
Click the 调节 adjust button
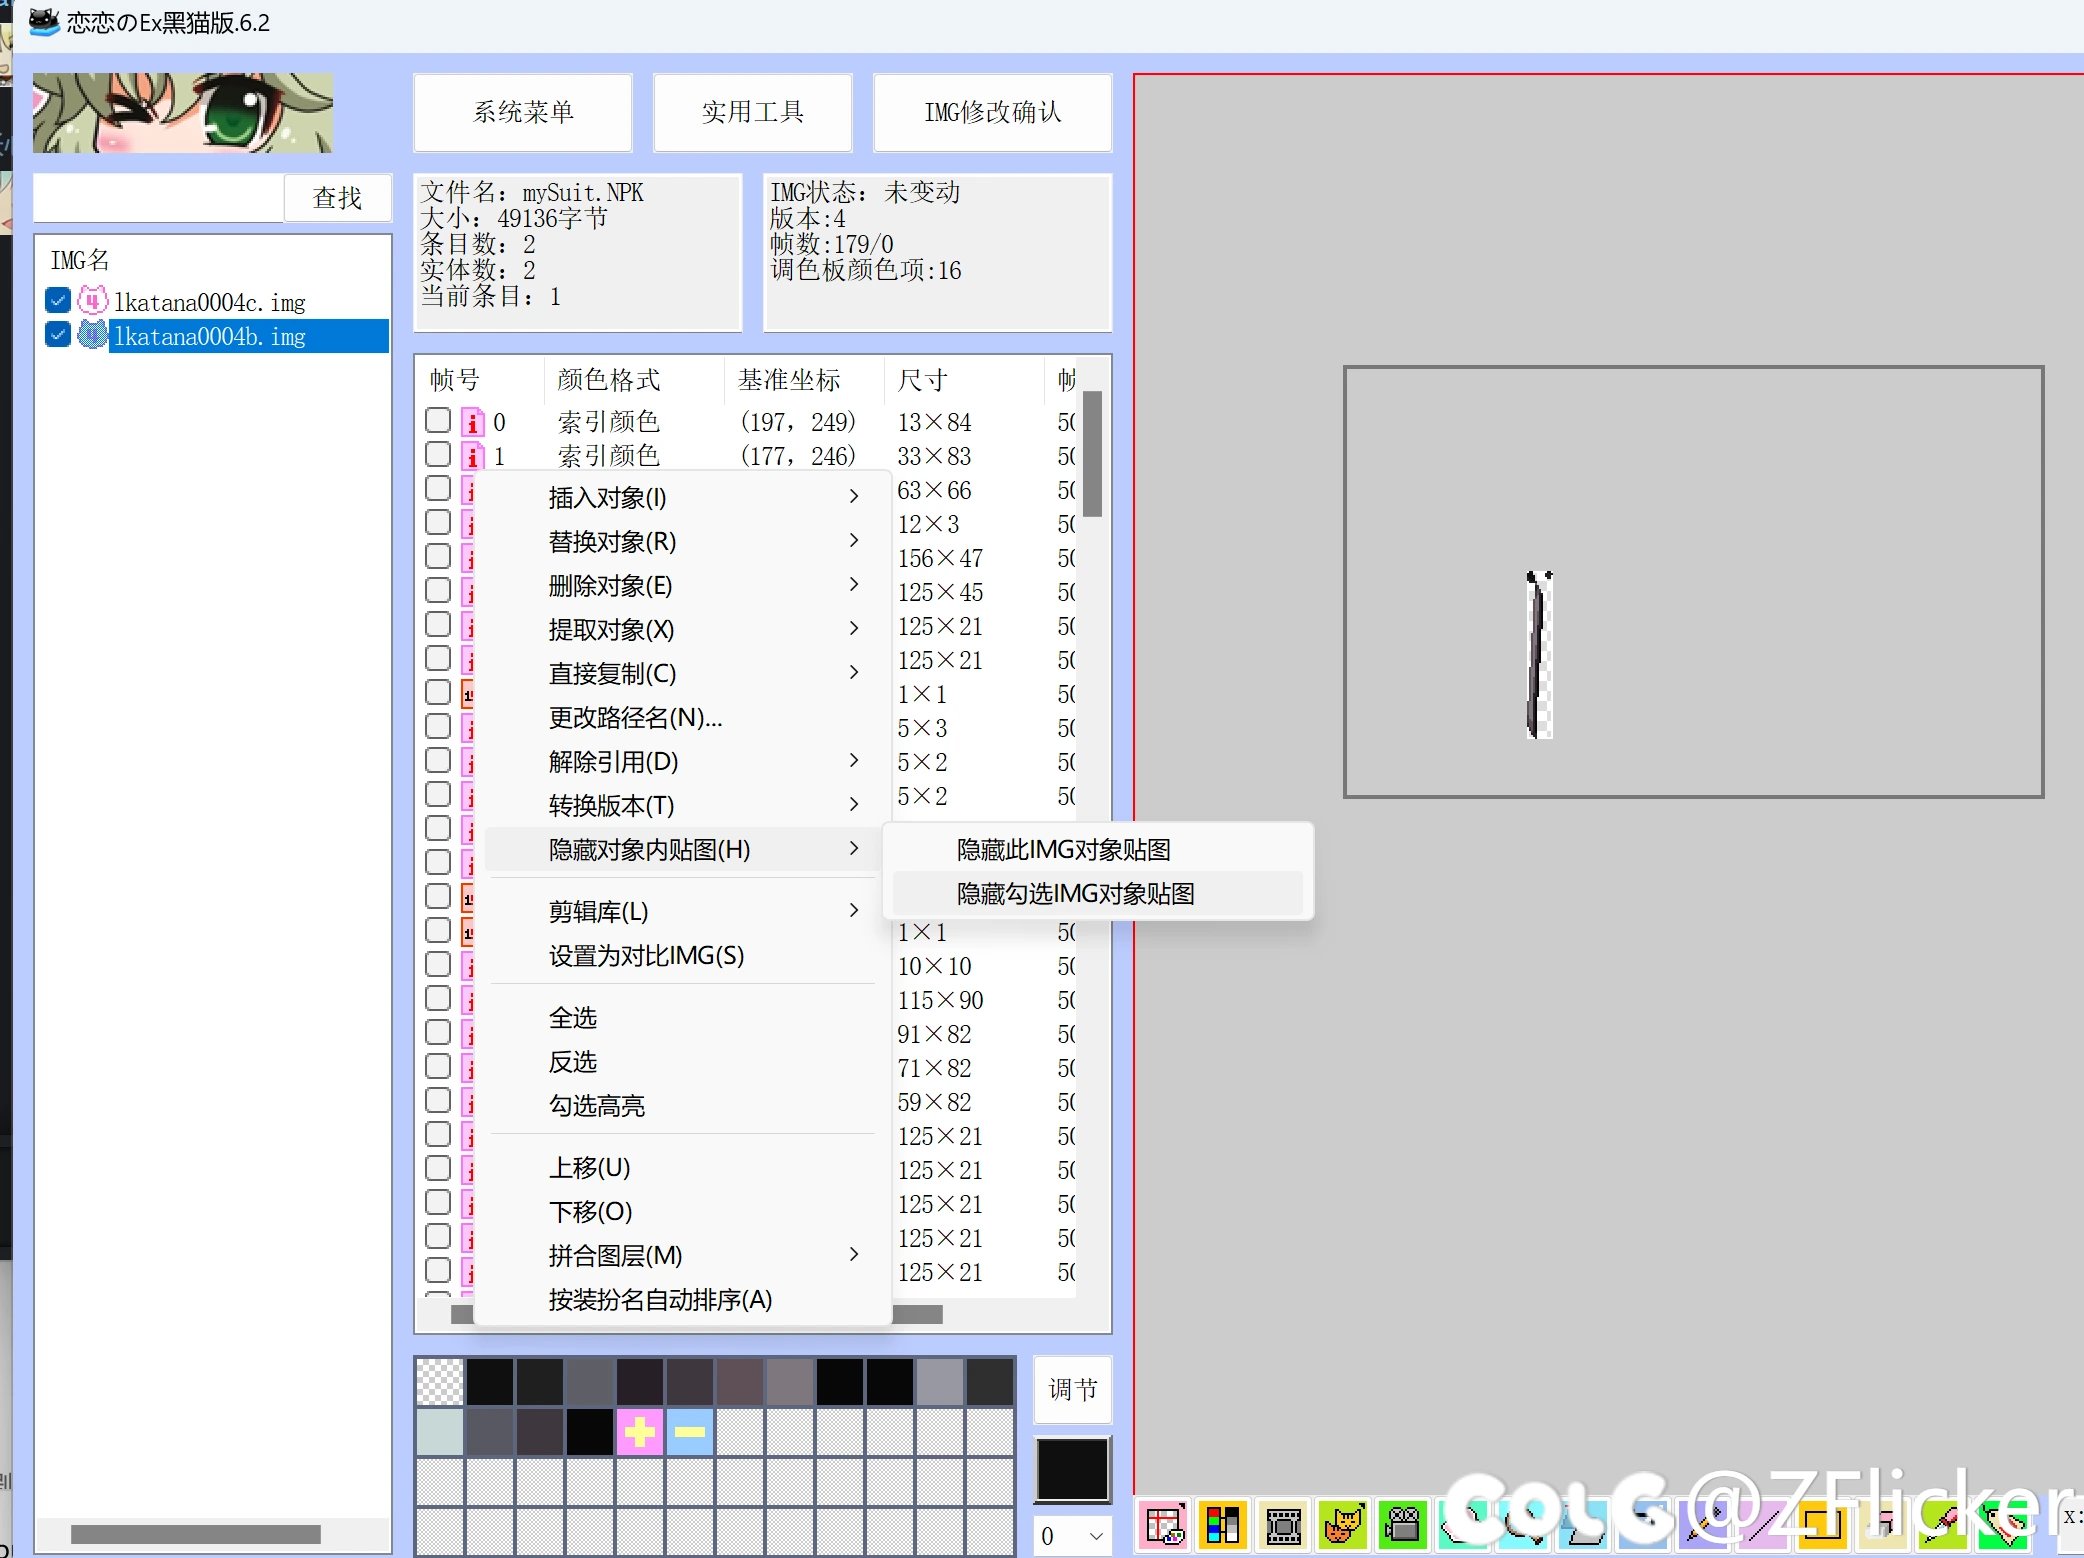tap(1072, 1389)
